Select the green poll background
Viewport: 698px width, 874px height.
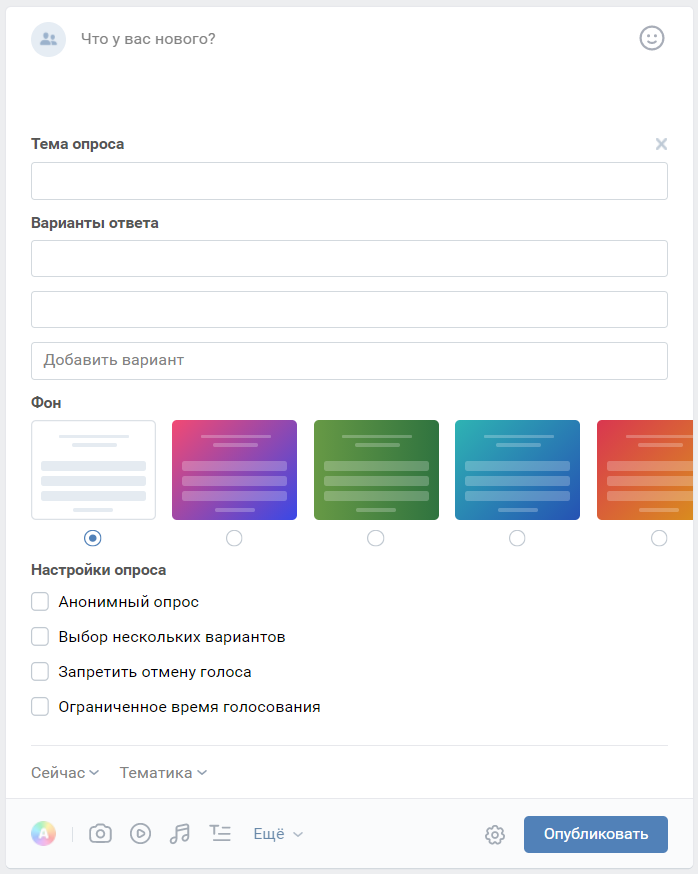click(x=376, y=470)
